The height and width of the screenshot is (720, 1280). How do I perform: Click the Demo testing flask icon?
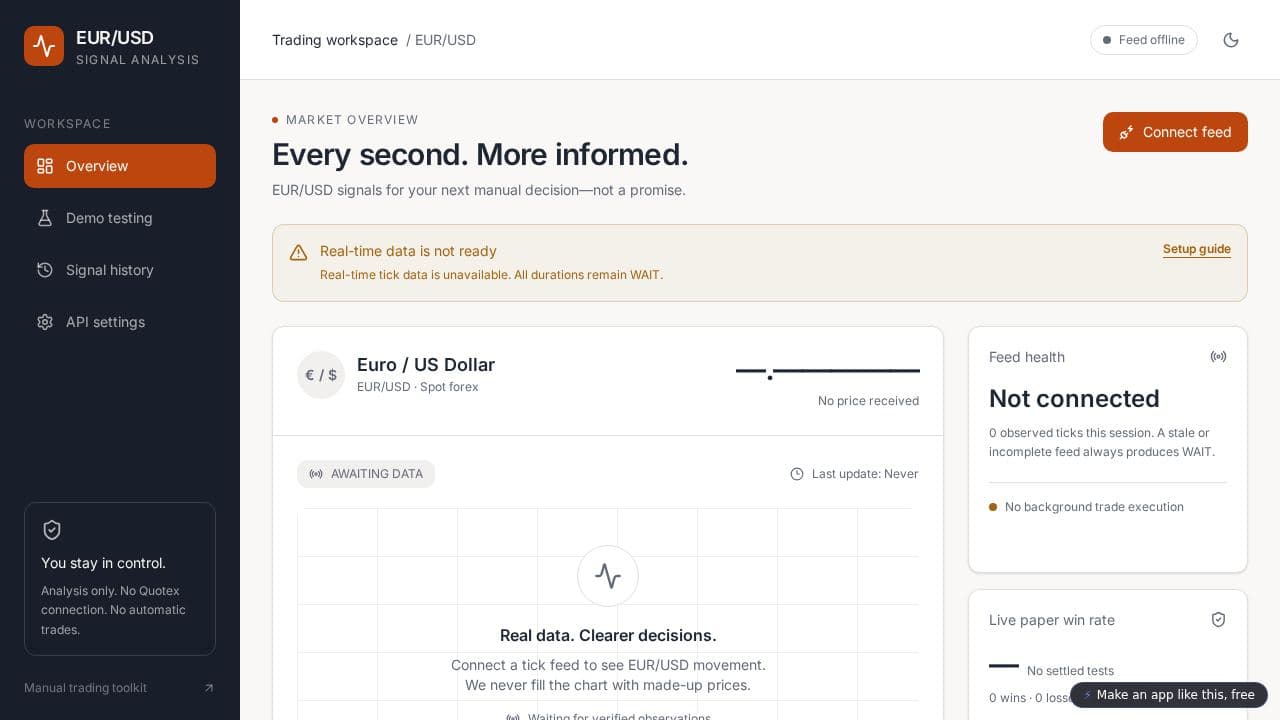pos(45,218)
